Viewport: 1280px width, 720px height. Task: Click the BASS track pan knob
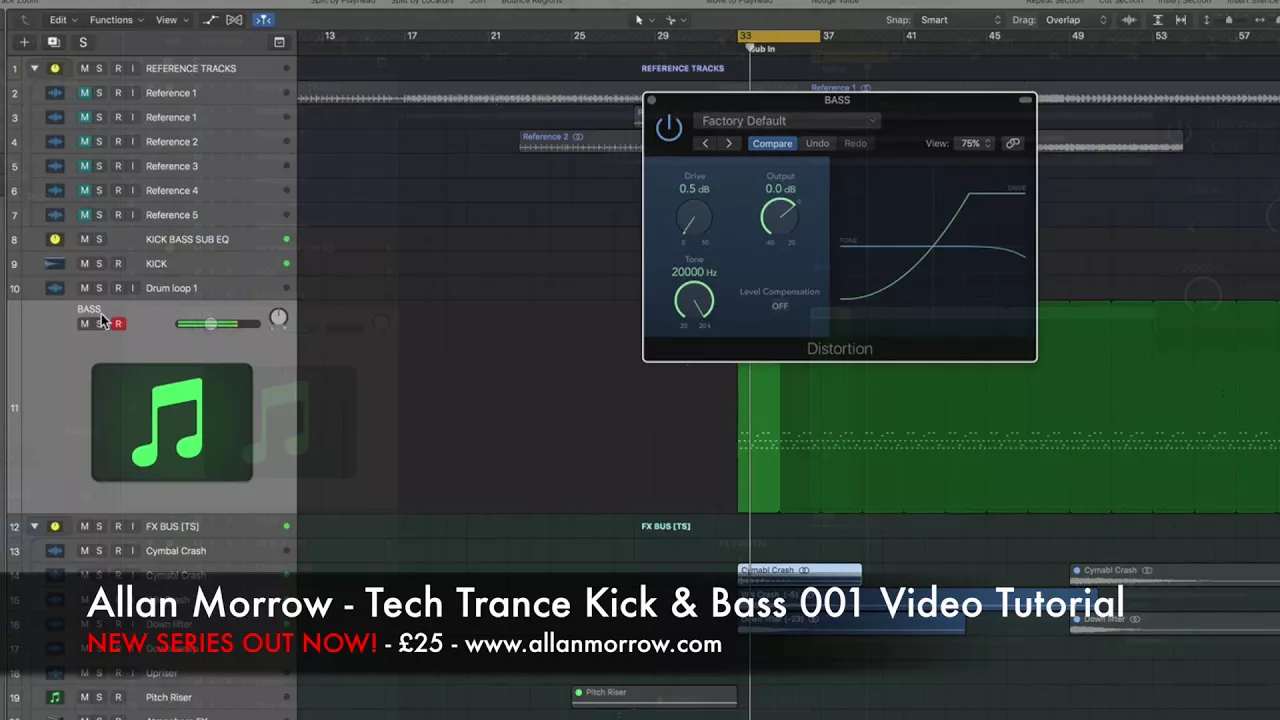[278, 318]
